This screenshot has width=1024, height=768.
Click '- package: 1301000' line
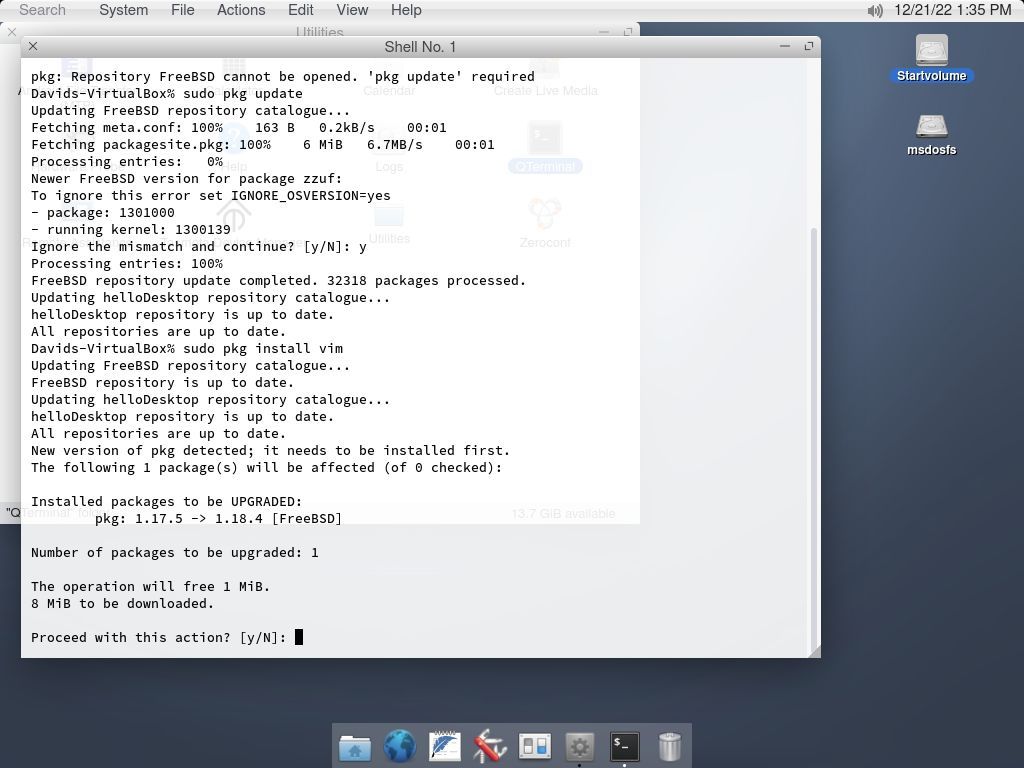coord(103,213)
